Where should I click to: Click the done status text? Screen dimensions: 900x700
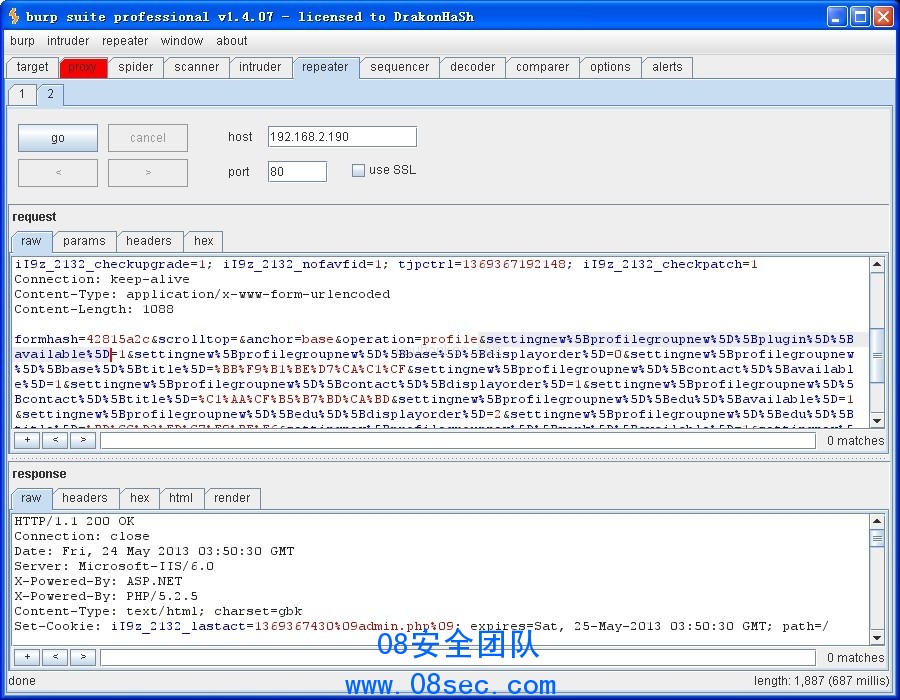(22, 681)
